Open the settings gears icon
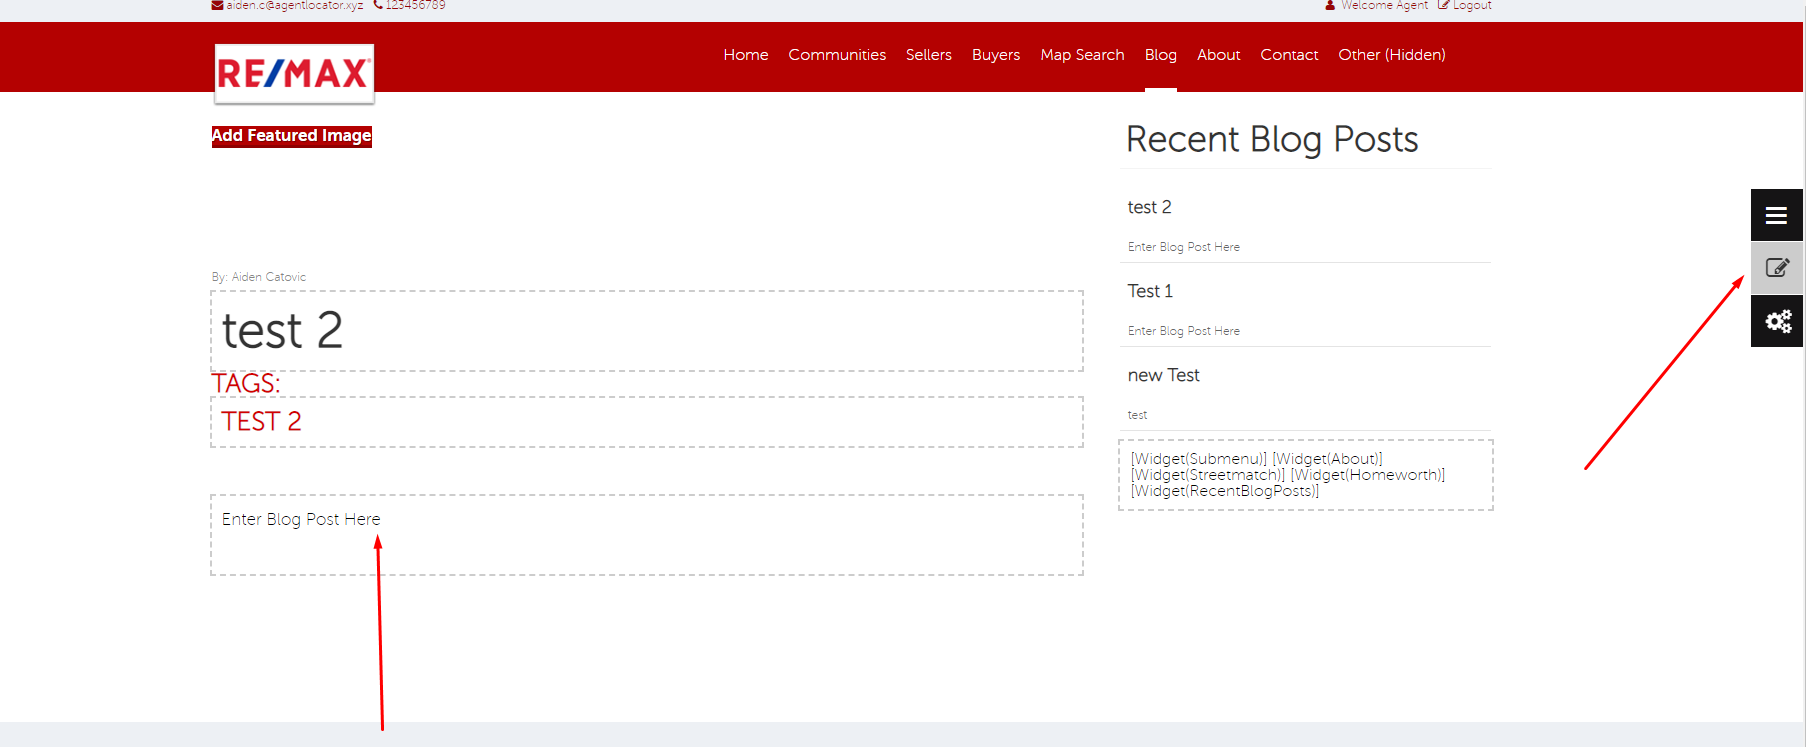 [1776, 321]
